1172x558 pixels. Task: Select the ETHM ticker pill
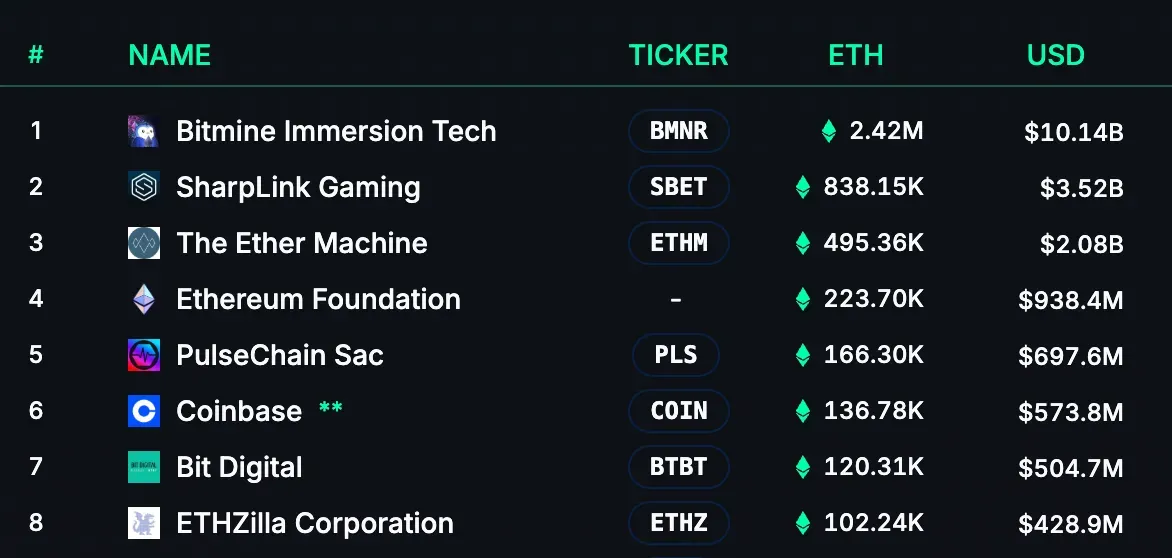[679, 243]
